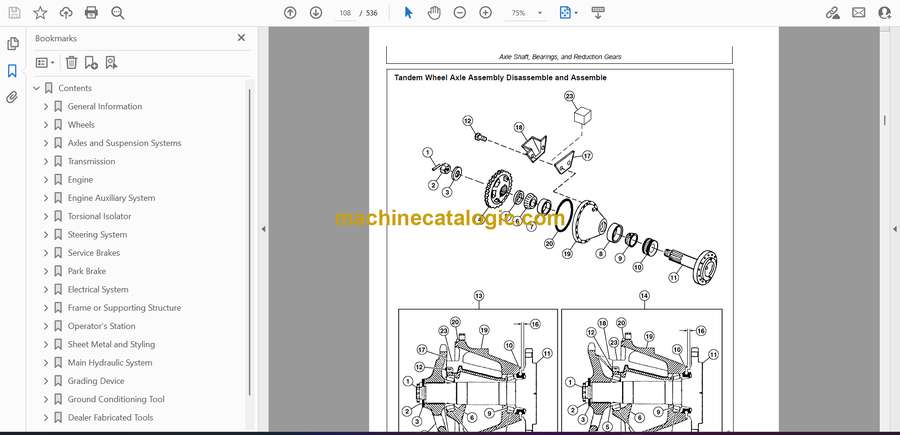Image resolution: width=900 pixels, height=435 pixels.
Task: Go to next page with the down arrow
Action: [316, 13]
